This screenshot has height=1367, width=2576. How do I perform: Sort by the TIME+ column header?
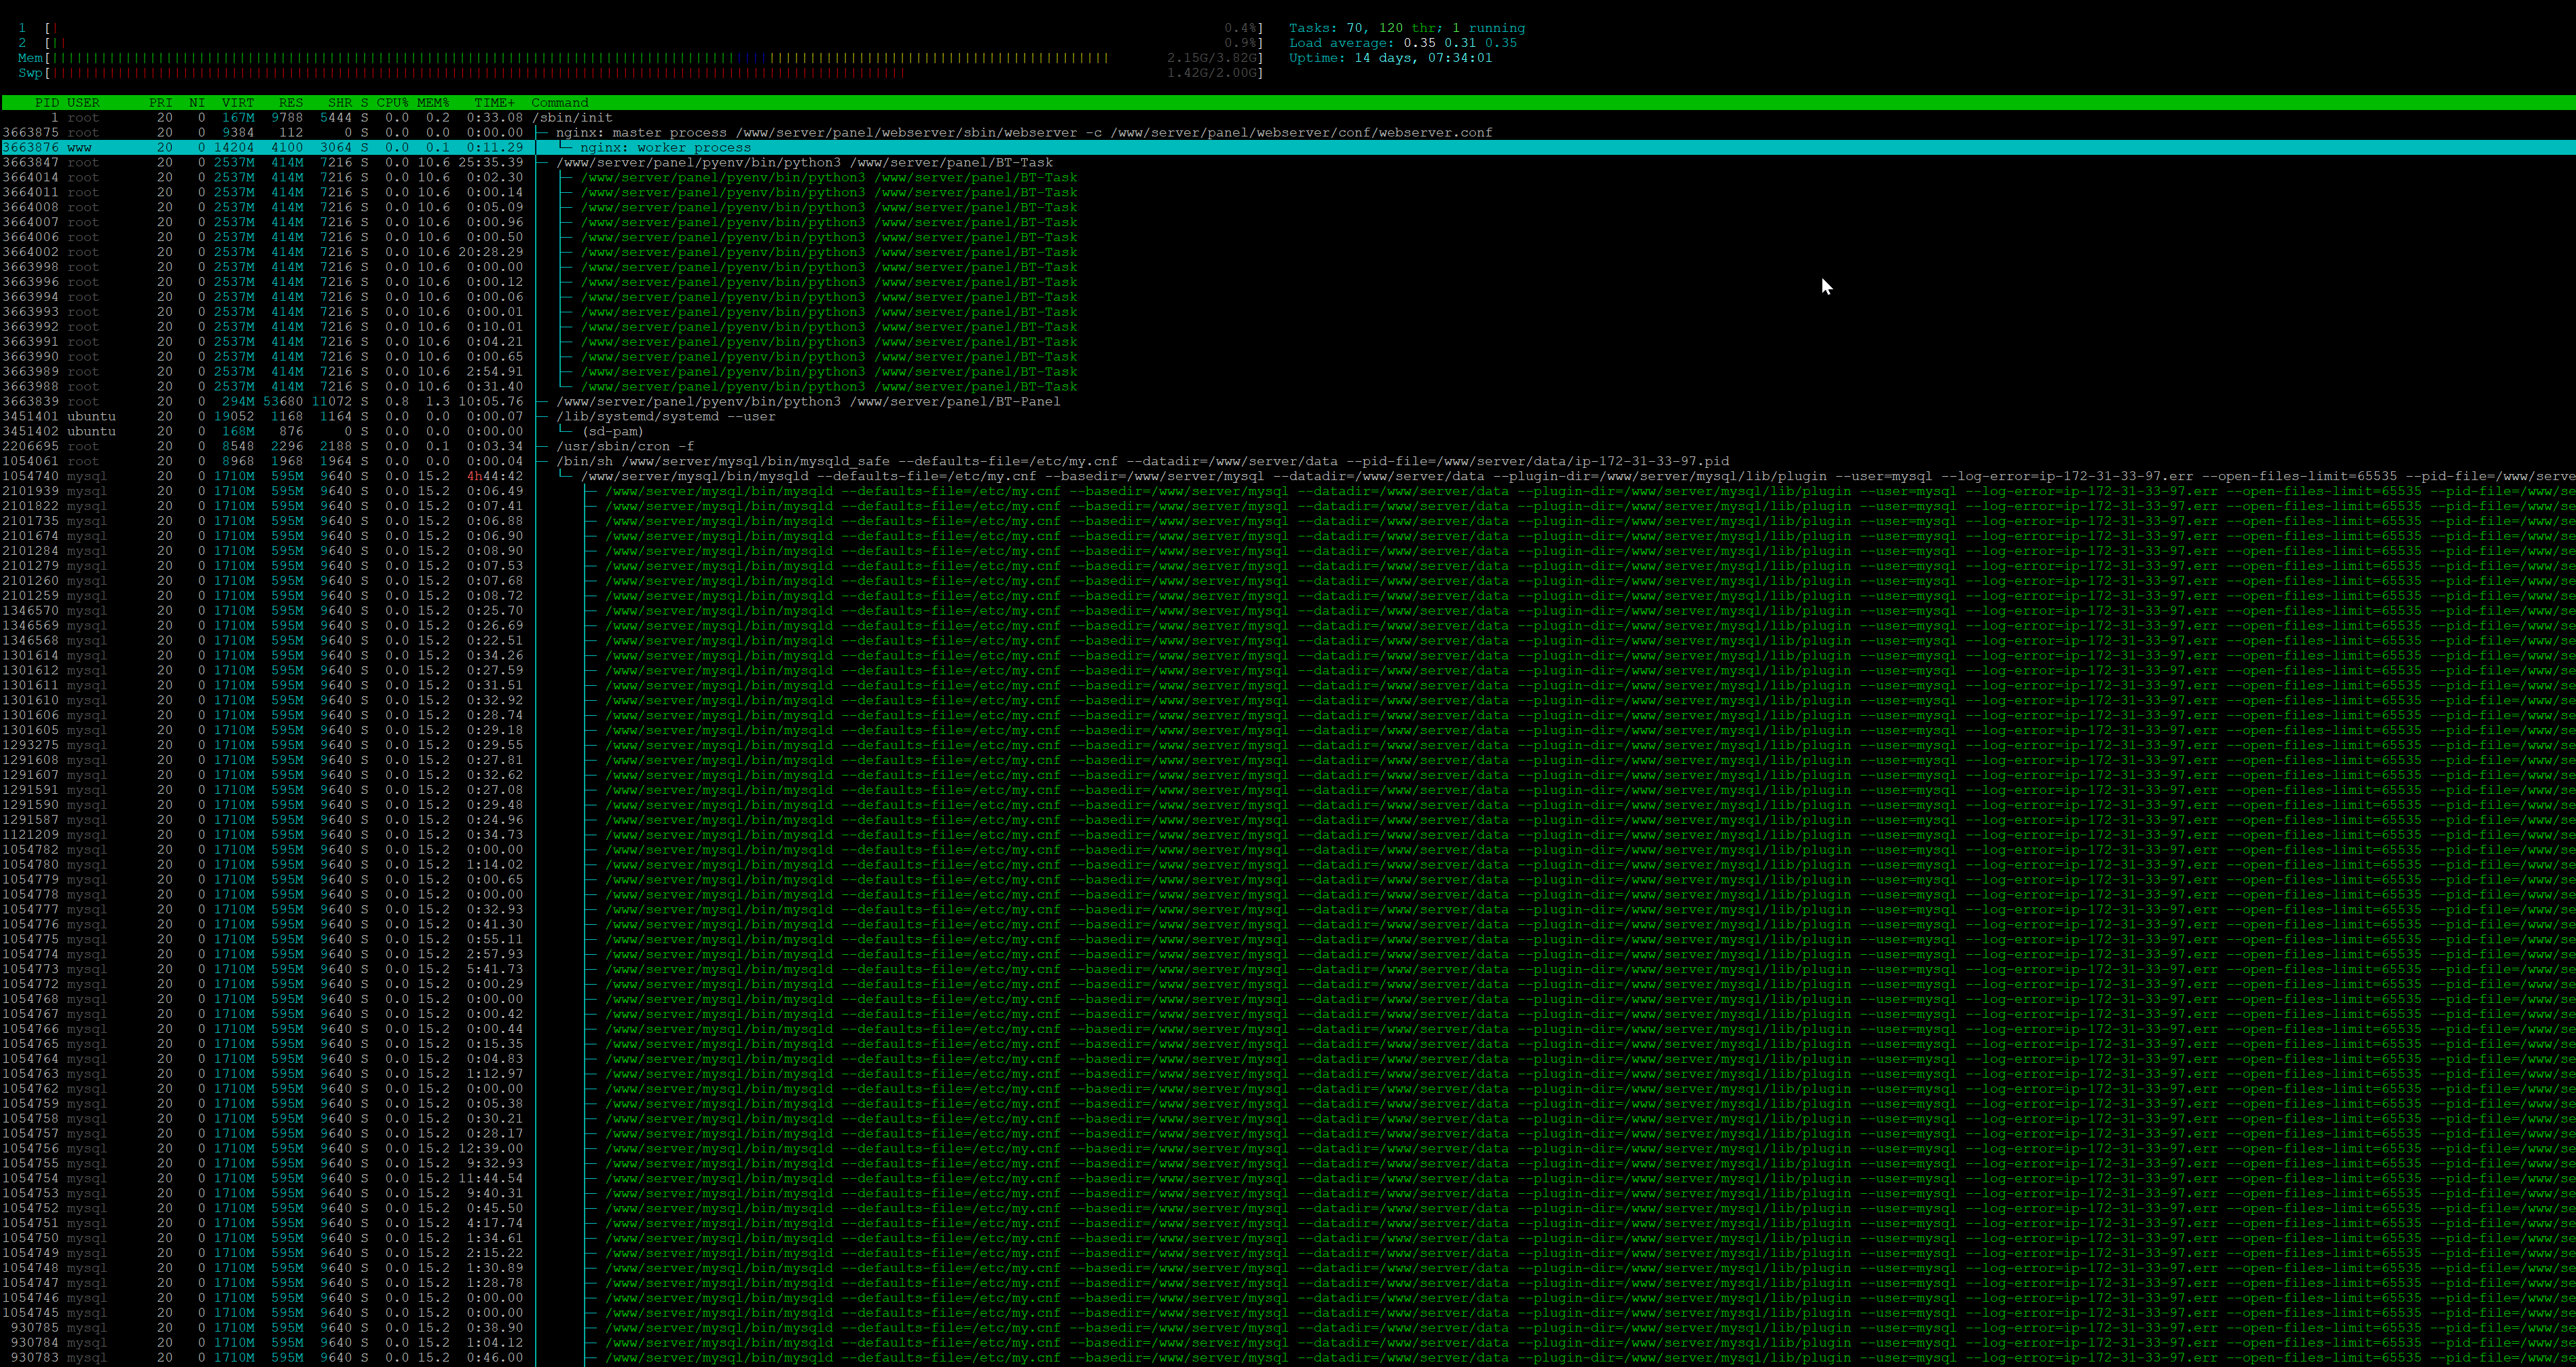[x=494, y=103]
